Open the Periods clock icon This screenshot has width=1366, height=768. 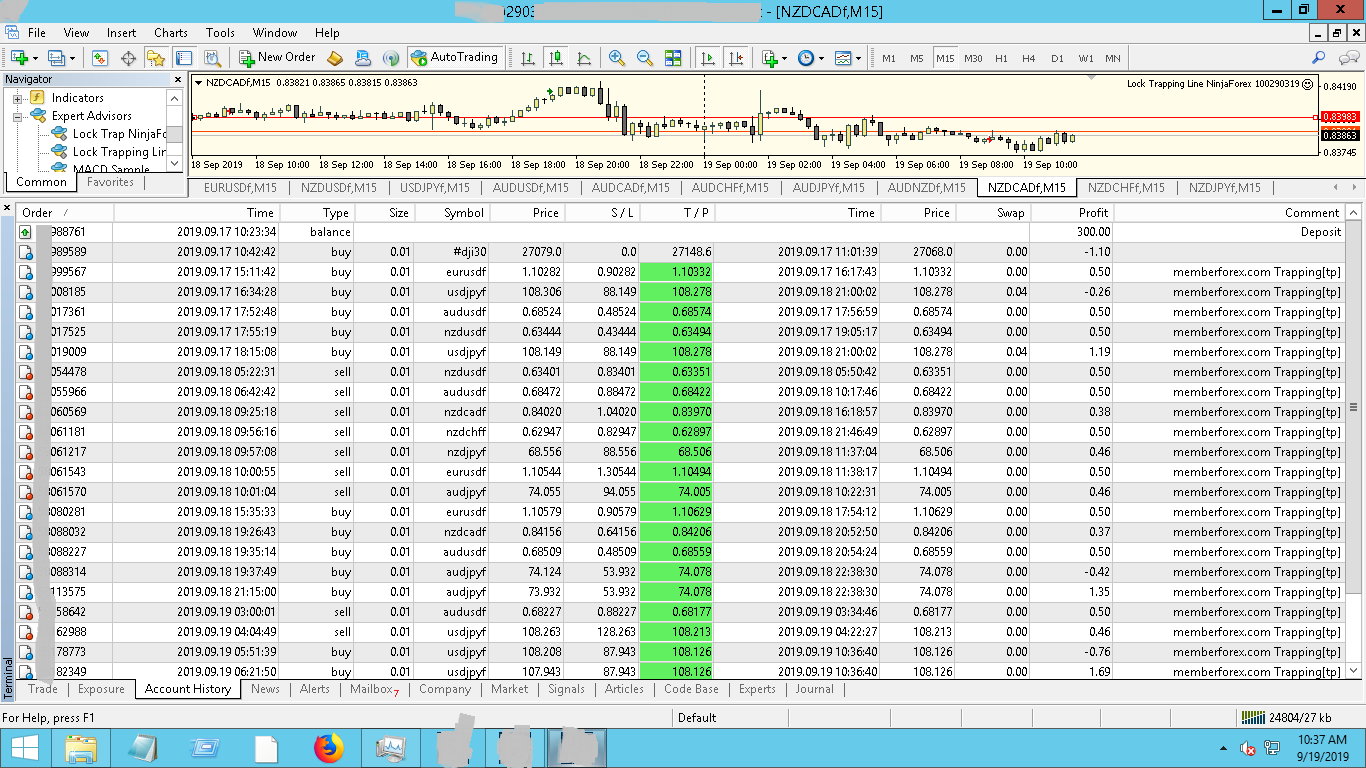[x=805, y=58]
